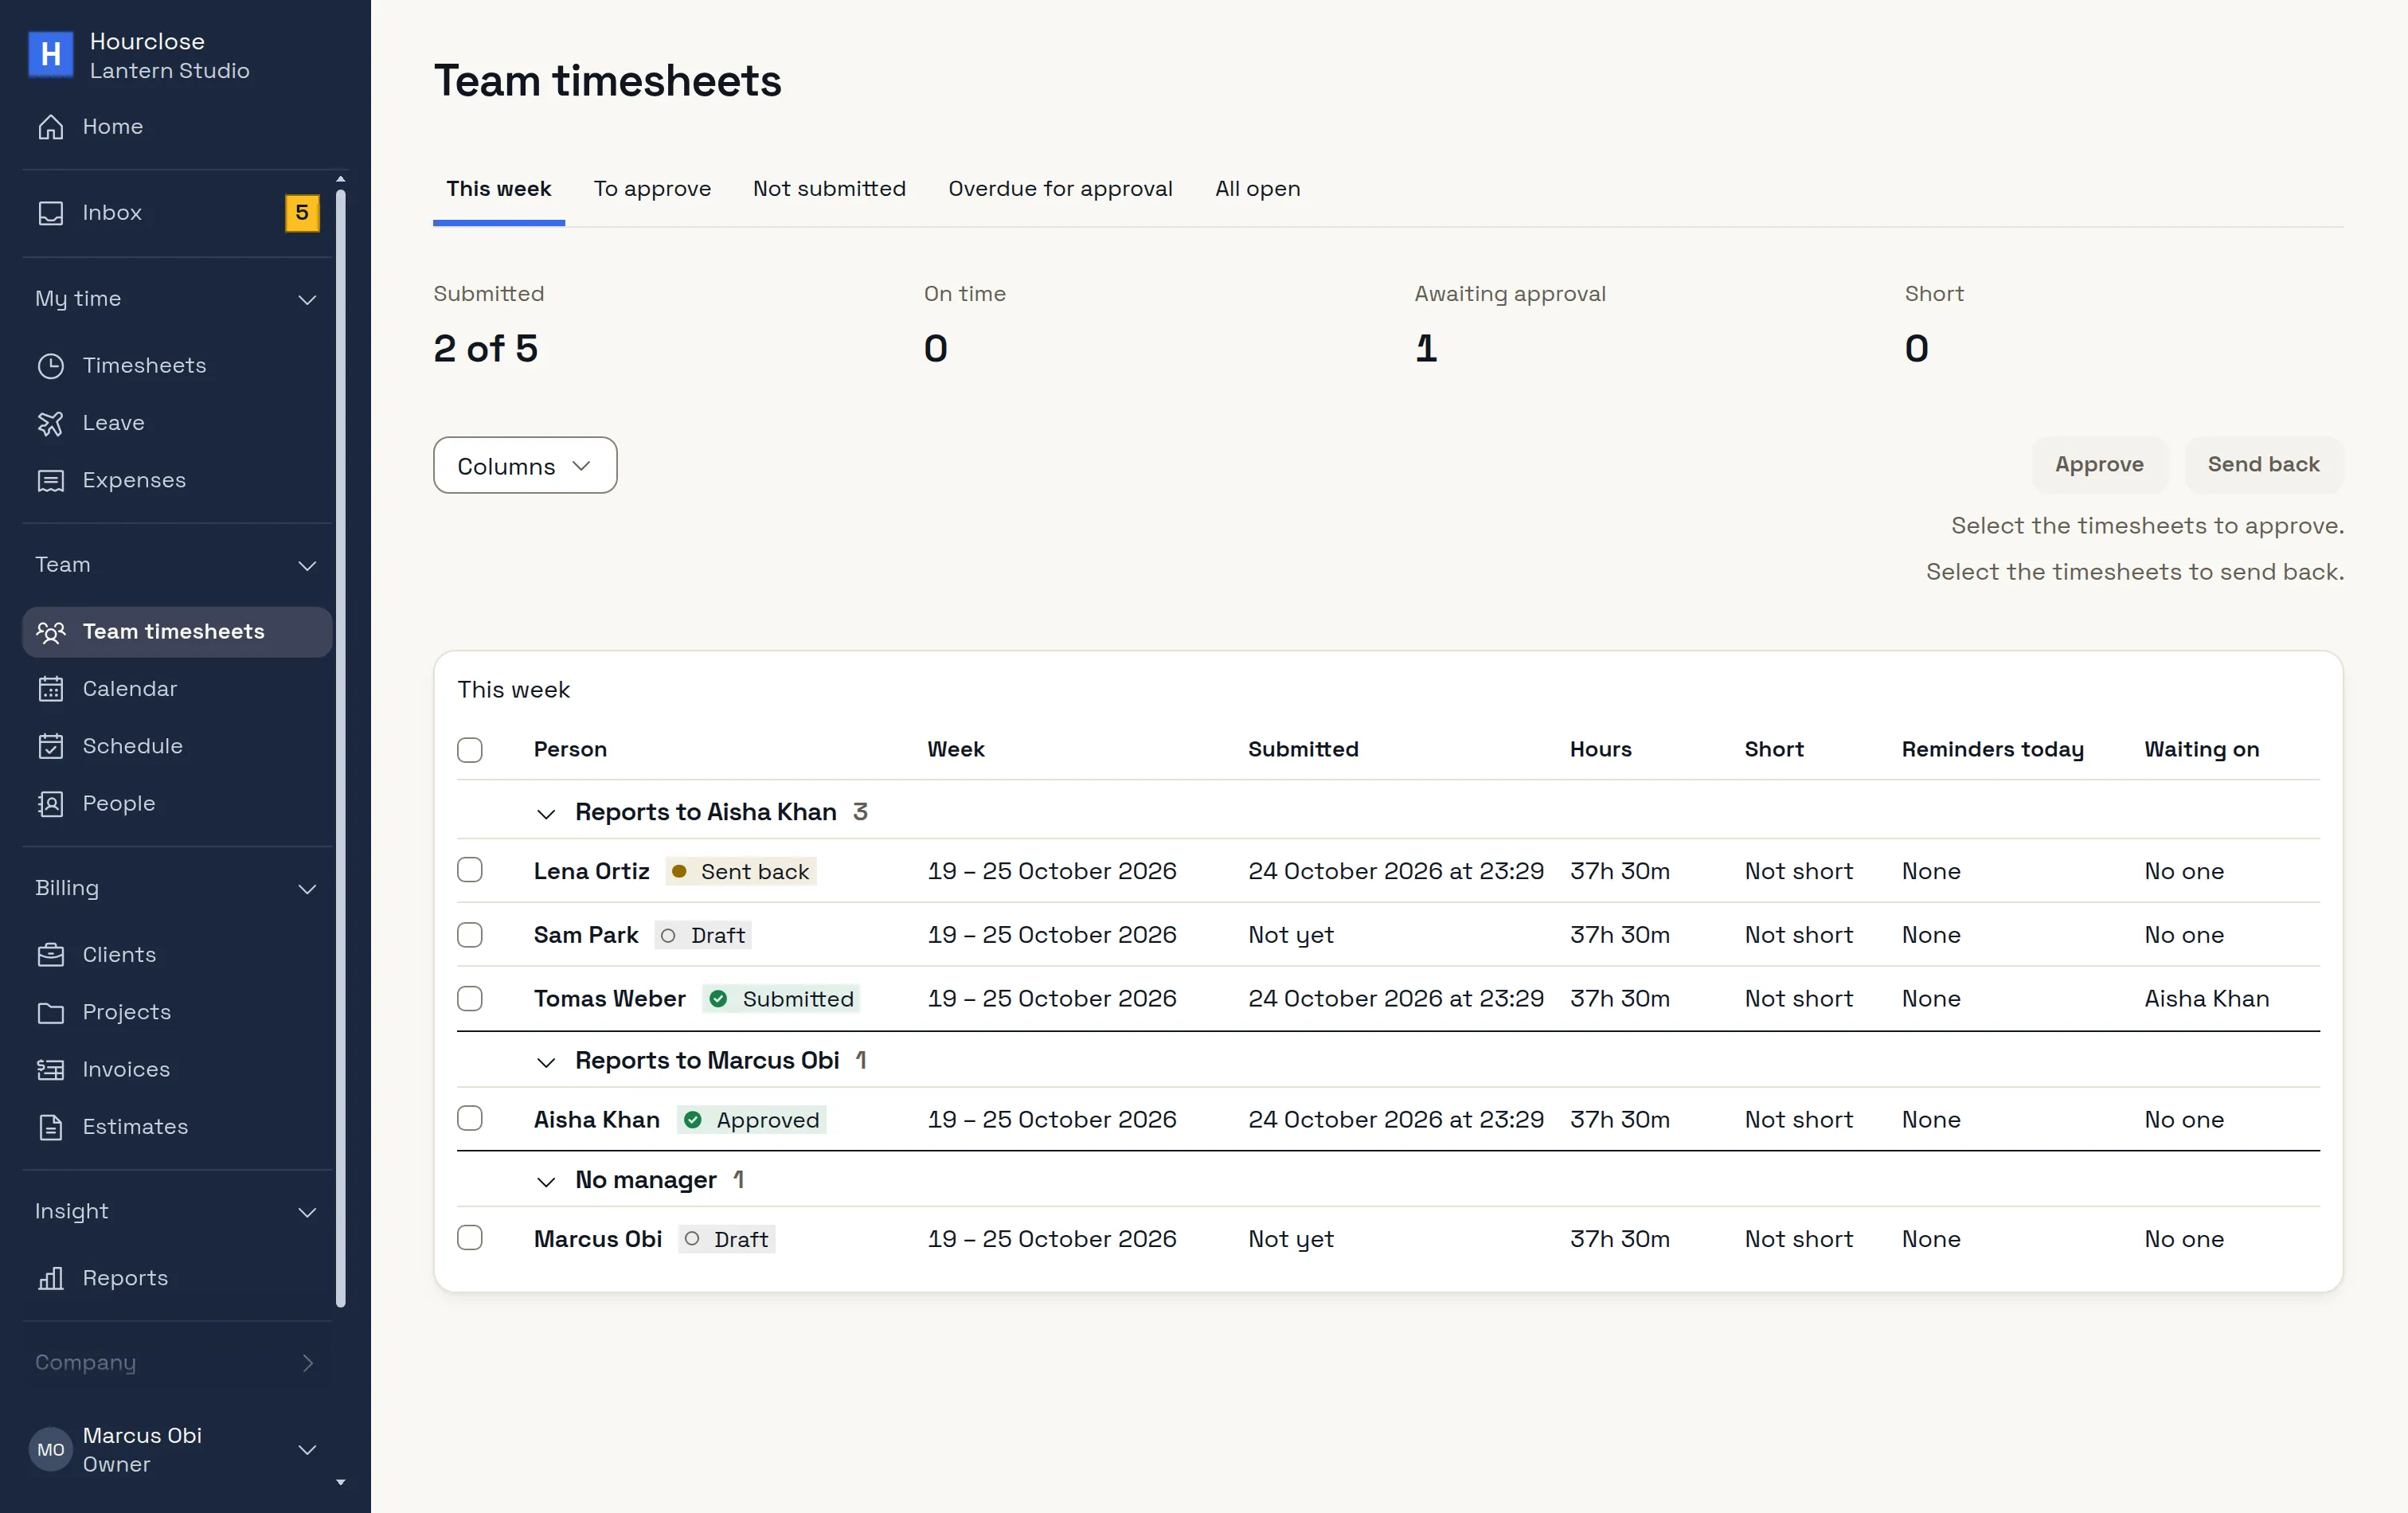Click the Team timesheets people icon

(51, 632)
